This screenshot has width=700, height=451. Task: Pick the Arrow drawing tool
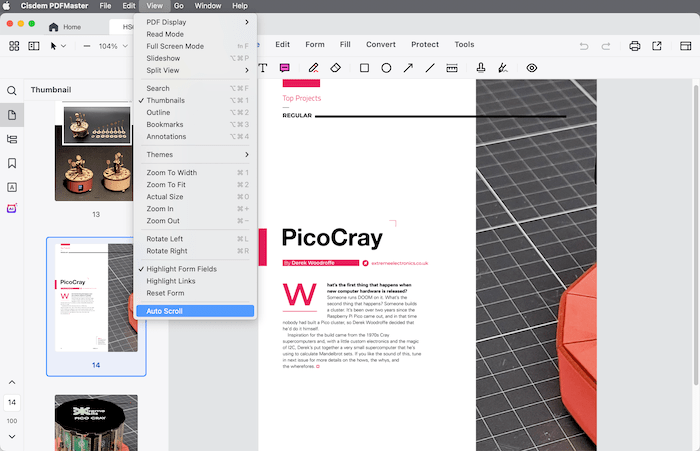tap(408, 68)
